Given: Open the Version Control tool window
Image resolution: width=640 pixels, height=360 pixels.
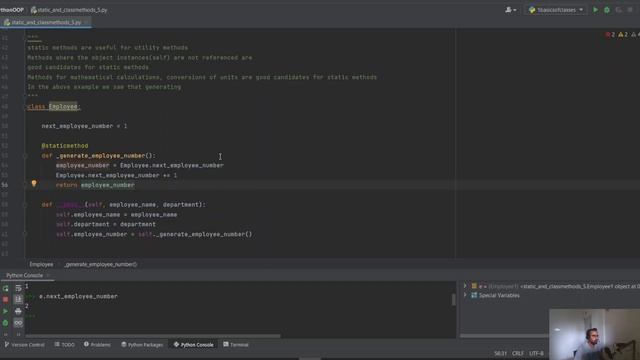Looking at the screenshot, I should click(x=24, y=345).
